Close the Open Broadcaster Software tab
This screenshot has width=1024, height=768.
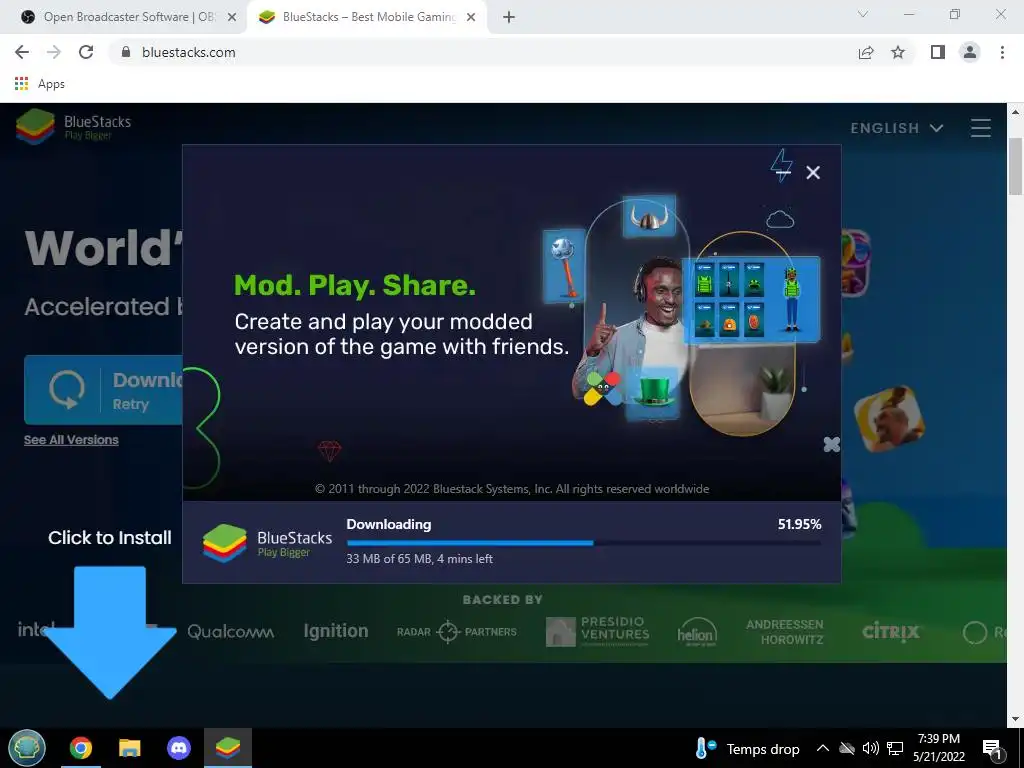(232, 18)
